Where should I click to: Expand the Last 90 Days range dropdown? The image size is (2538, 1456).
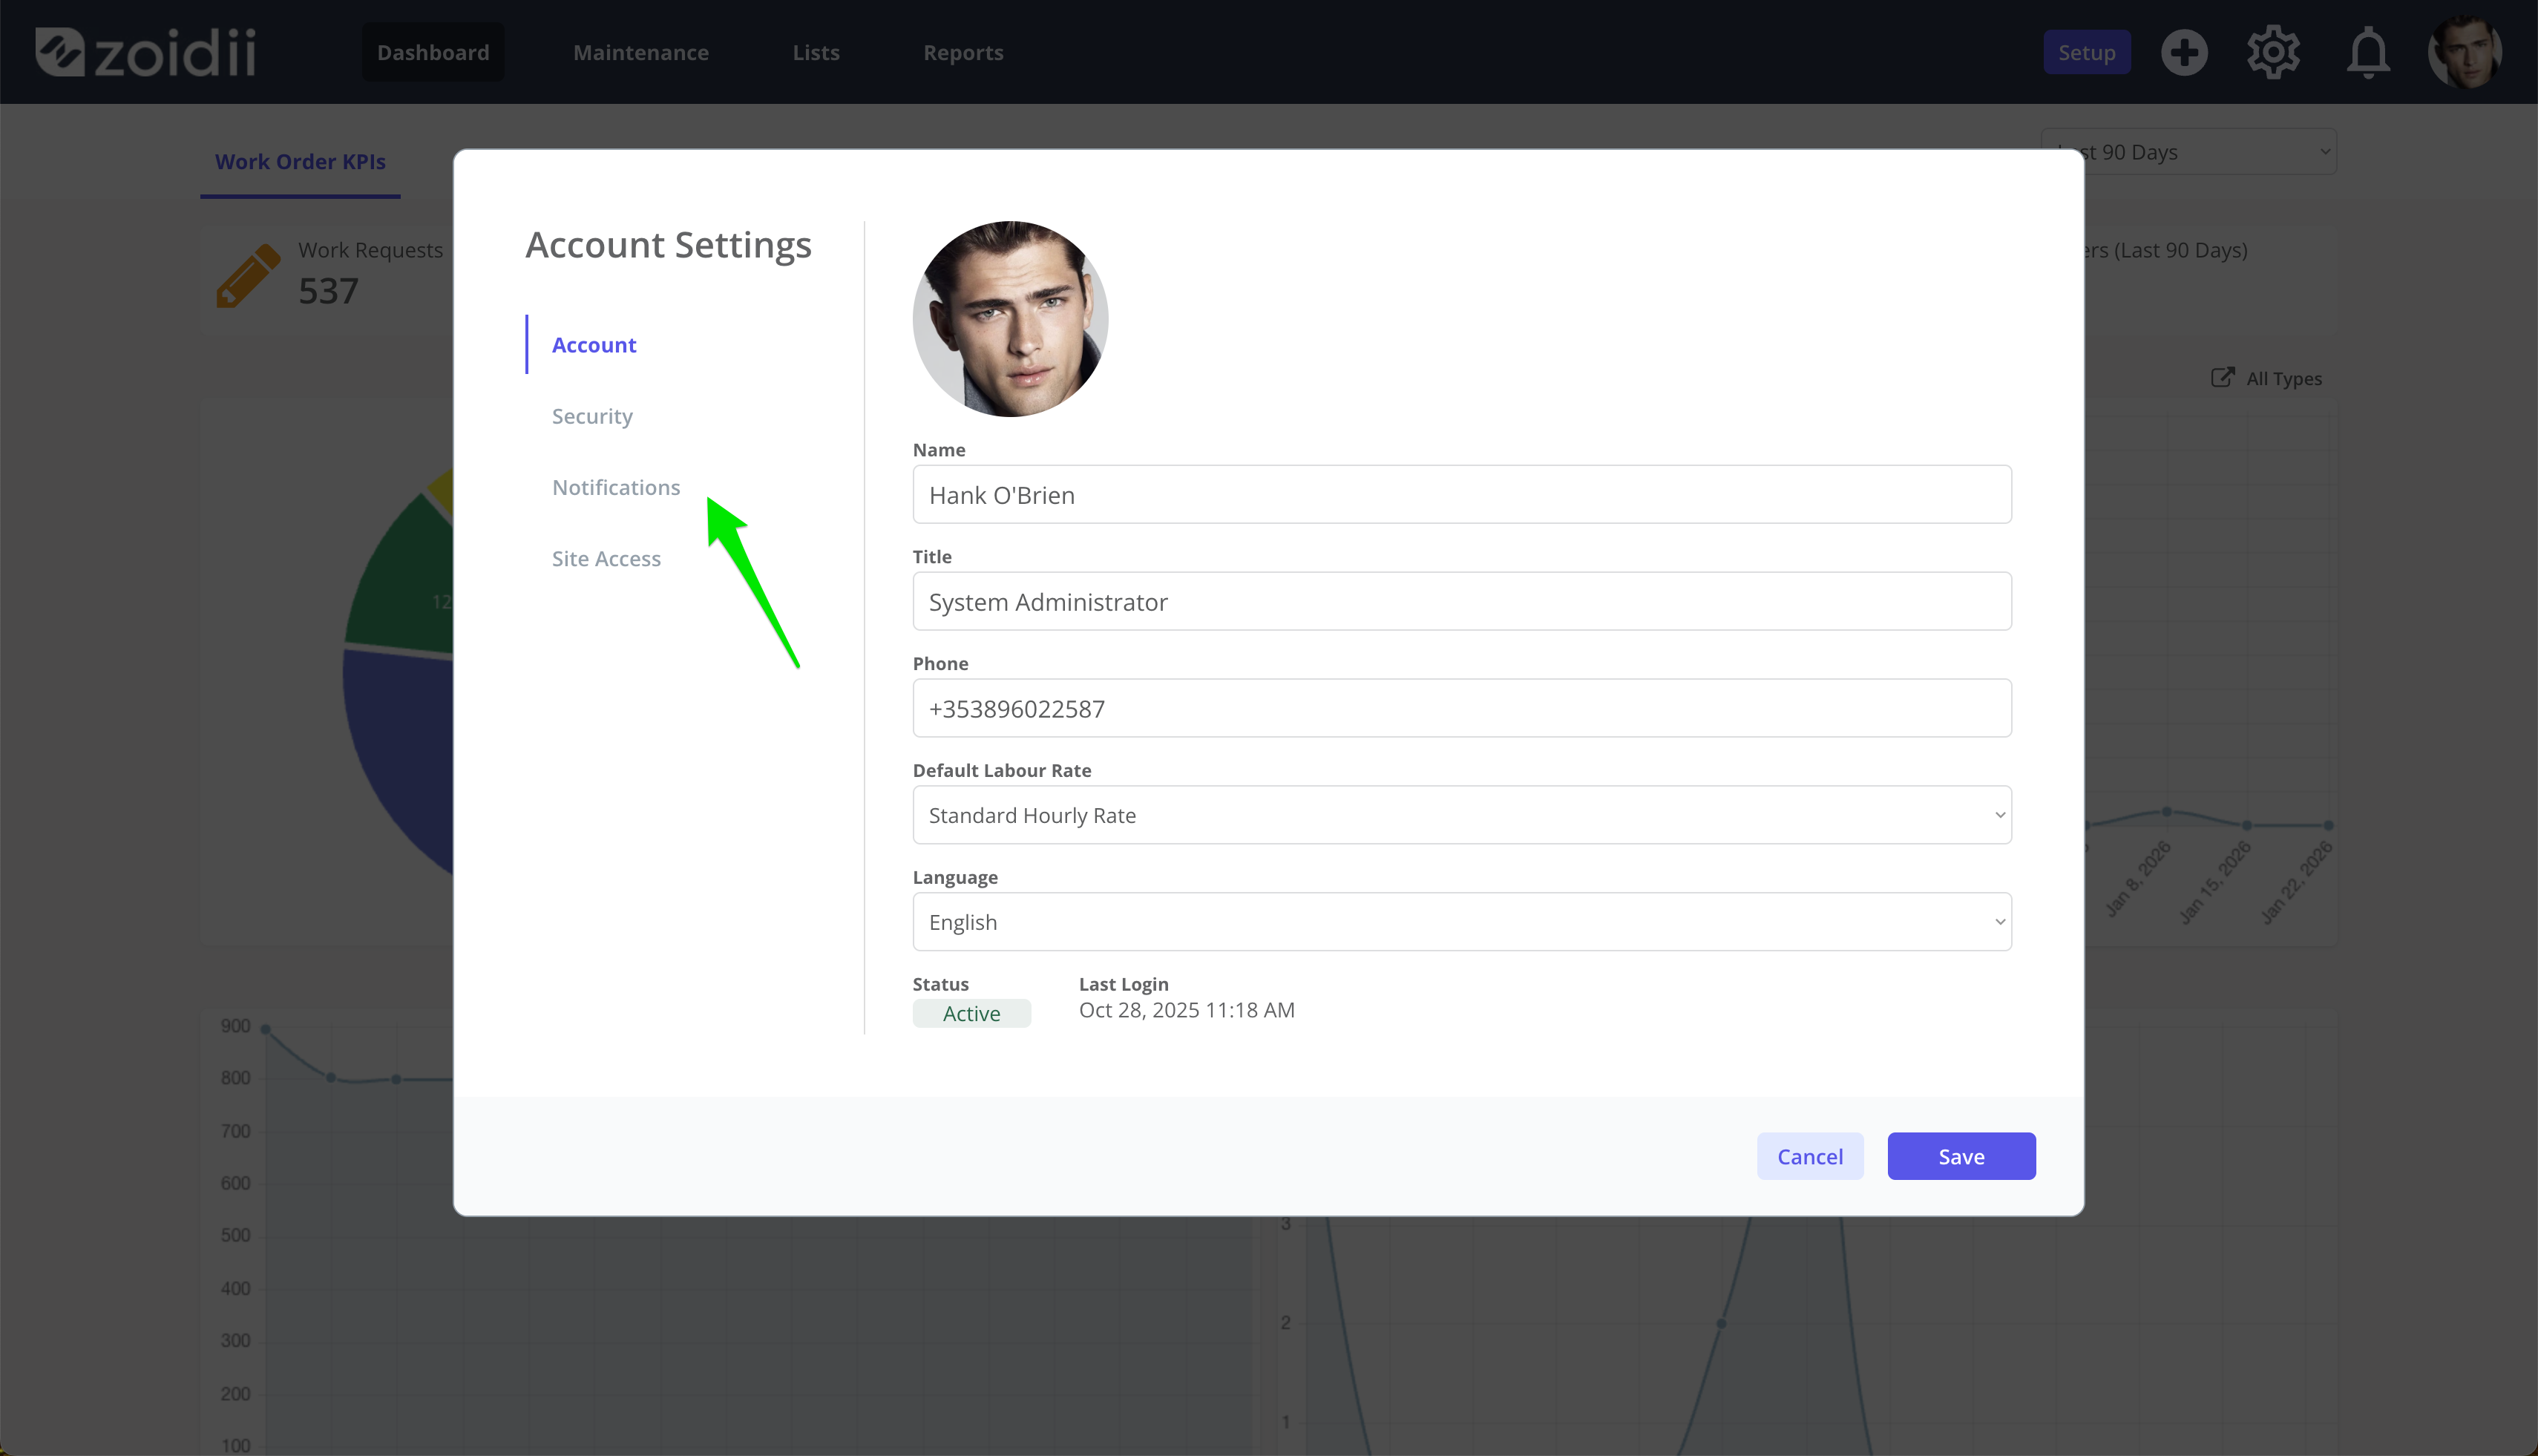pos(2188,152)
